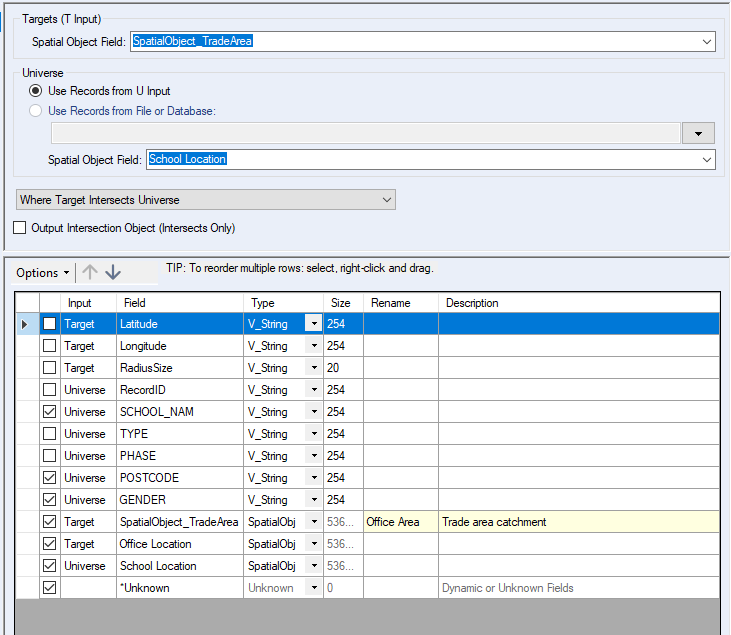Open the Targets Spatial Object Field dropdown
This screenshot has height=635, width=731.
[707, 42]
